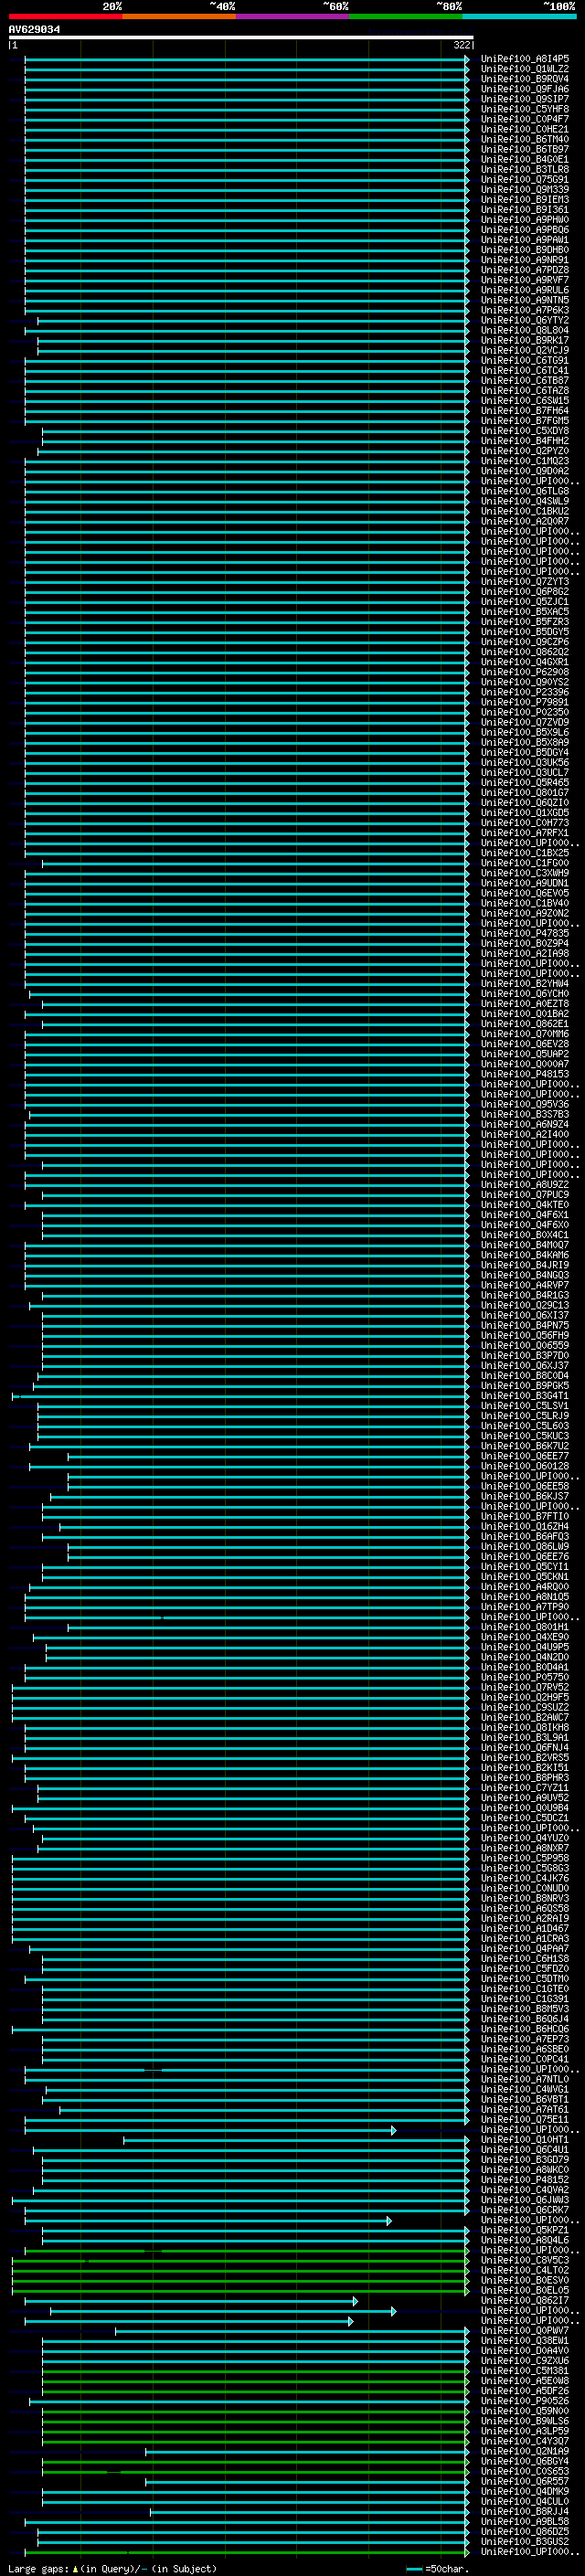Screen dimensions: 585x2576
Task: Click the green alignment bar for UniRef100_C8V5C3
Action: click(x=240, y=2260)
